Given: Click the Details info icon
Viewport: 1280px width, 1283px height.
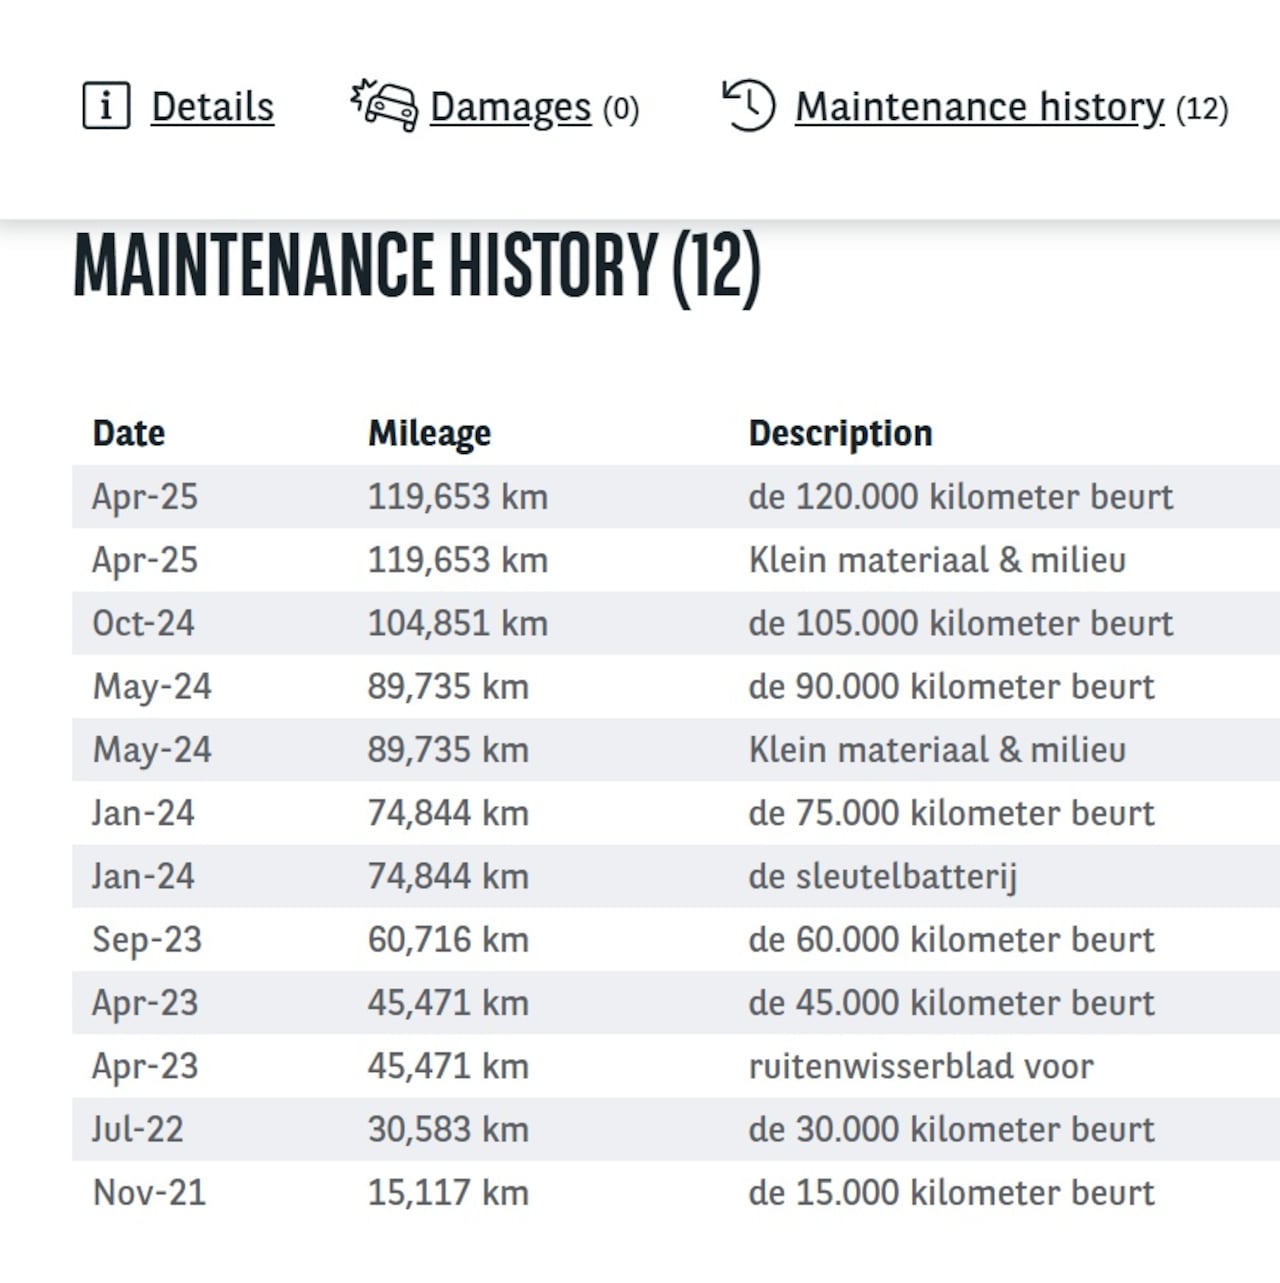Looking at the screenshot, I should (105, 106).
